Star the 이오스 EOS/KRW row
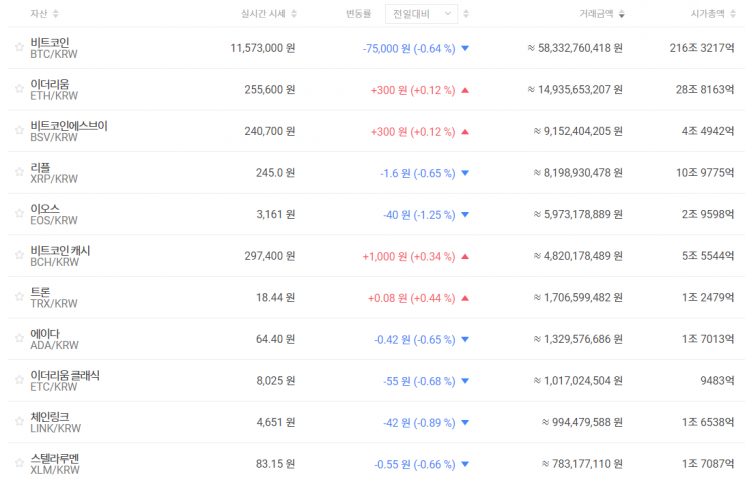The image size is (745, 482). (19, 213)
